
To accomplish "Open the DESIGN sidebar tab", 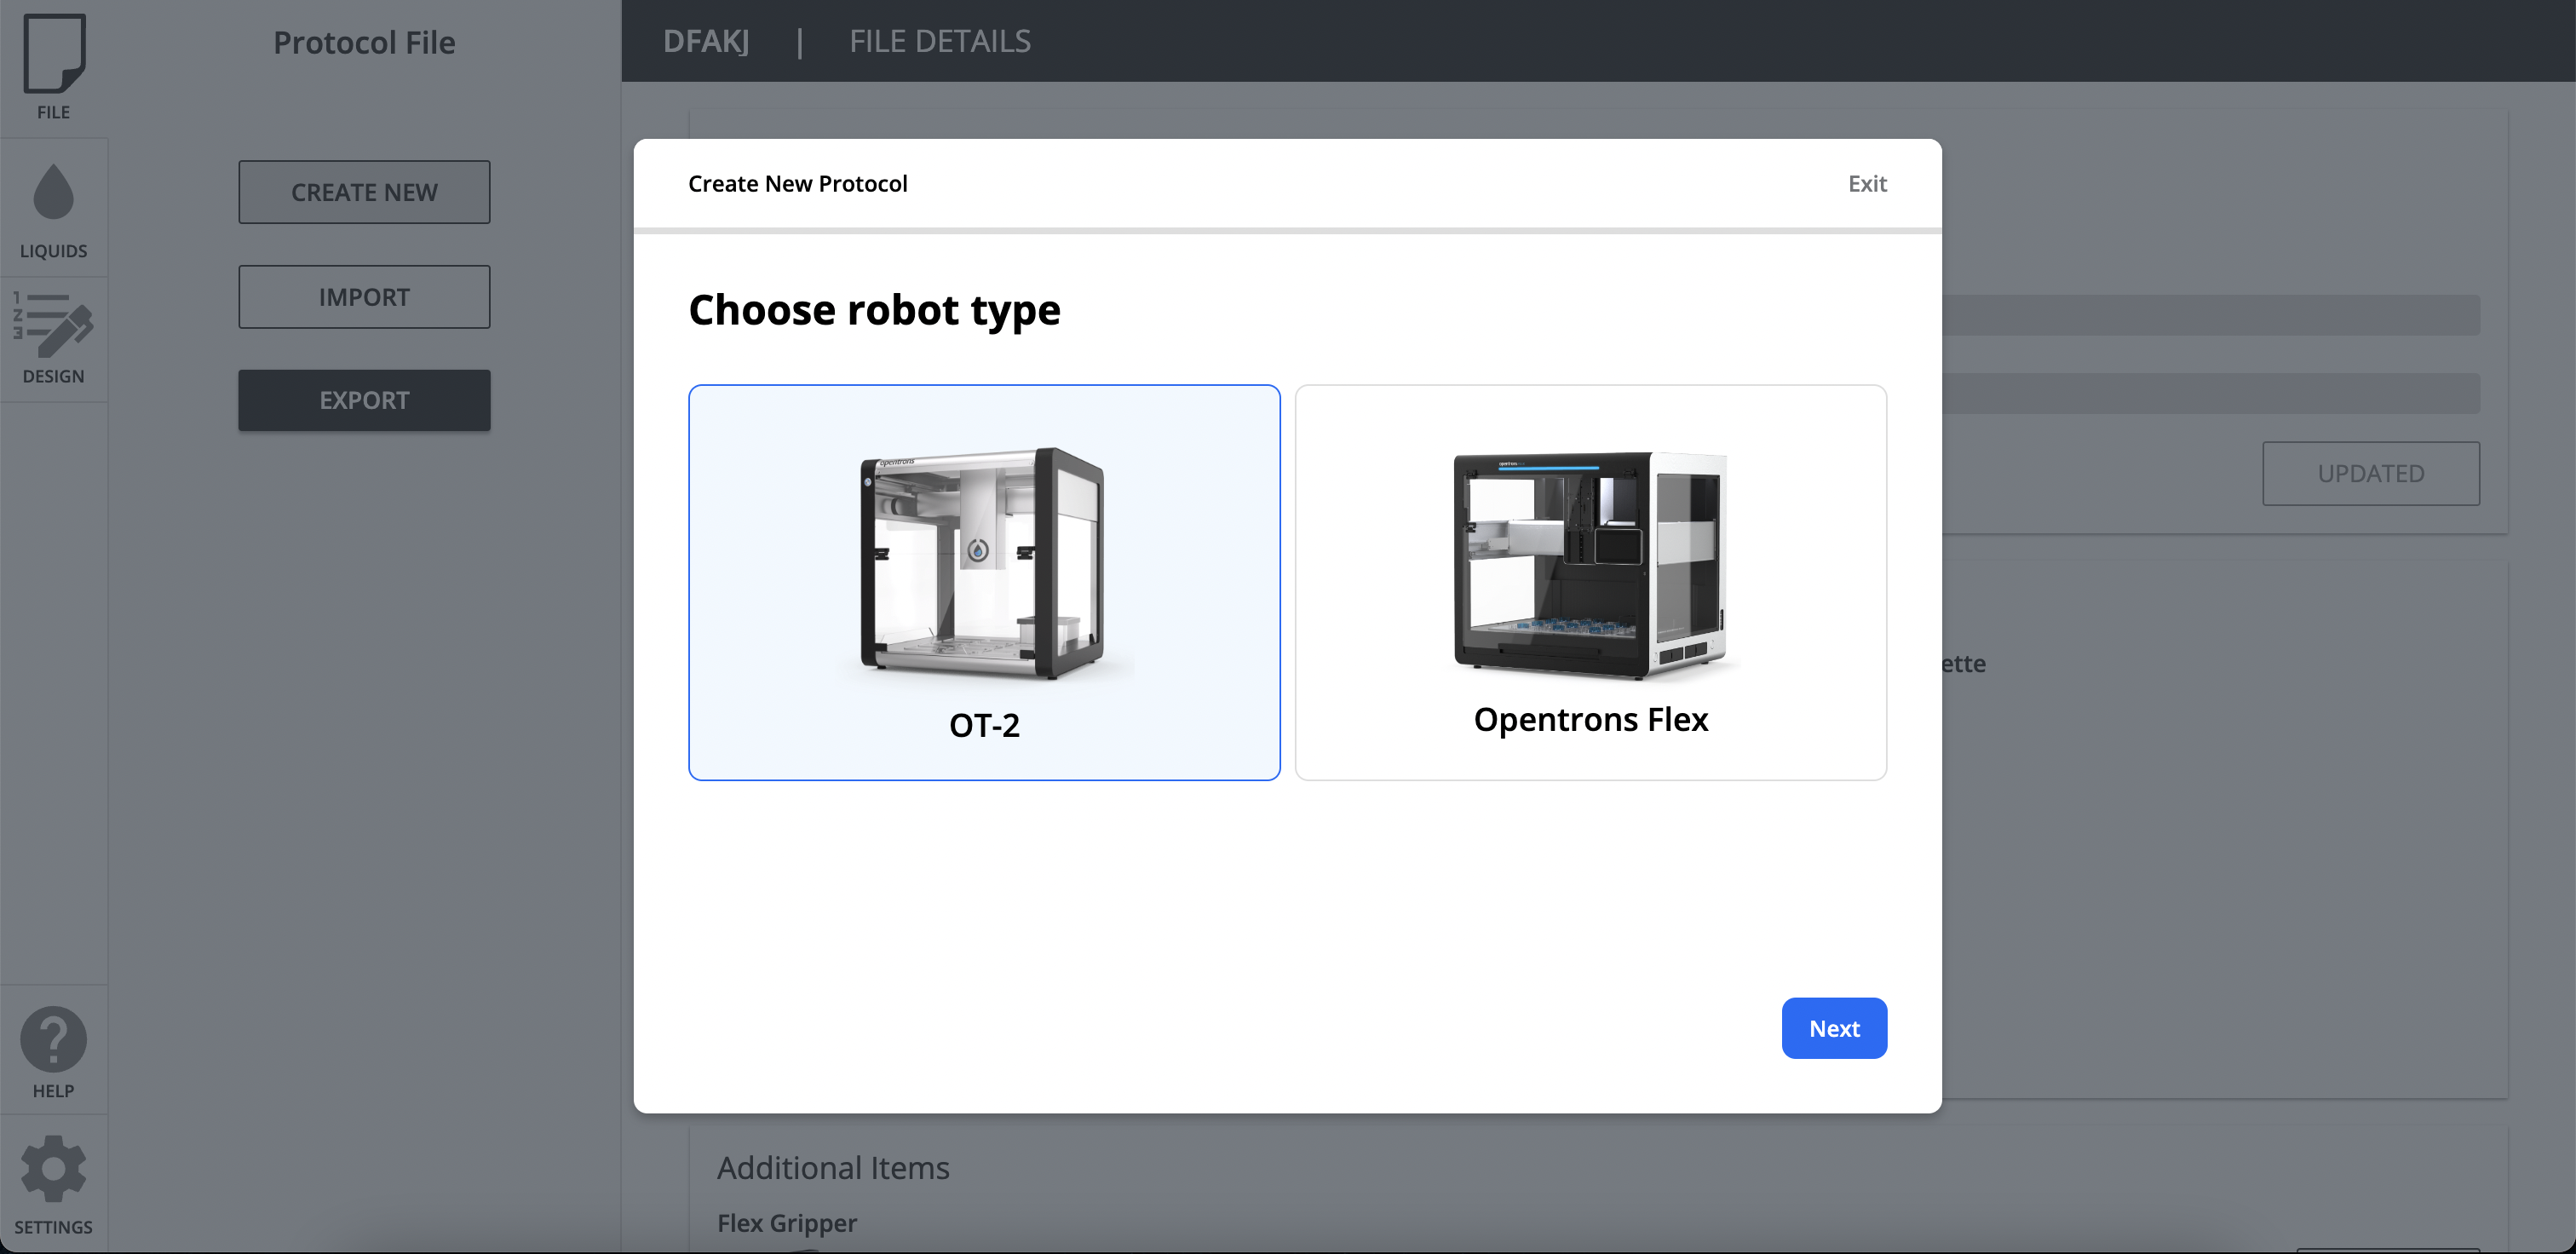I will coord(54,340).
